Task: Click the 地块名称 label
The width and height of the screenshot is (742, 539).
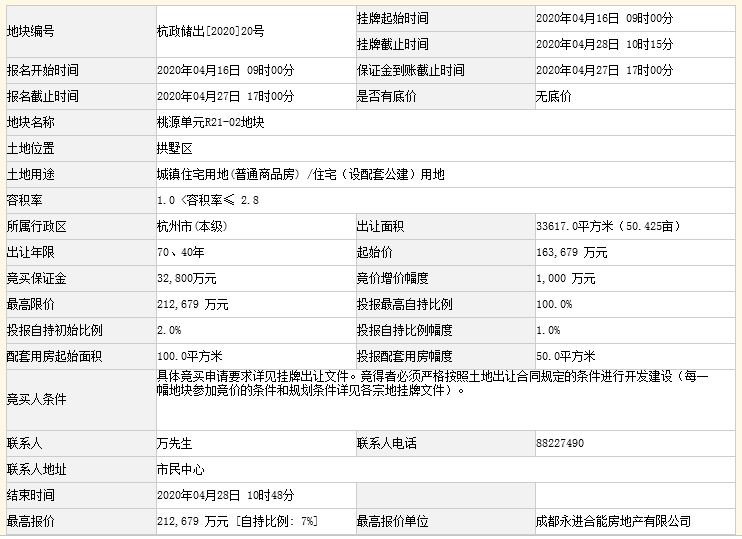Action: (31, 123)
